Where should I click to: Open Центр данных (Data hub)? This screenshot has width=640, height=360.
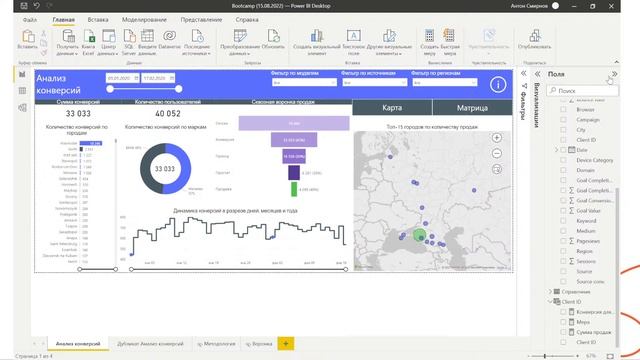108,42
